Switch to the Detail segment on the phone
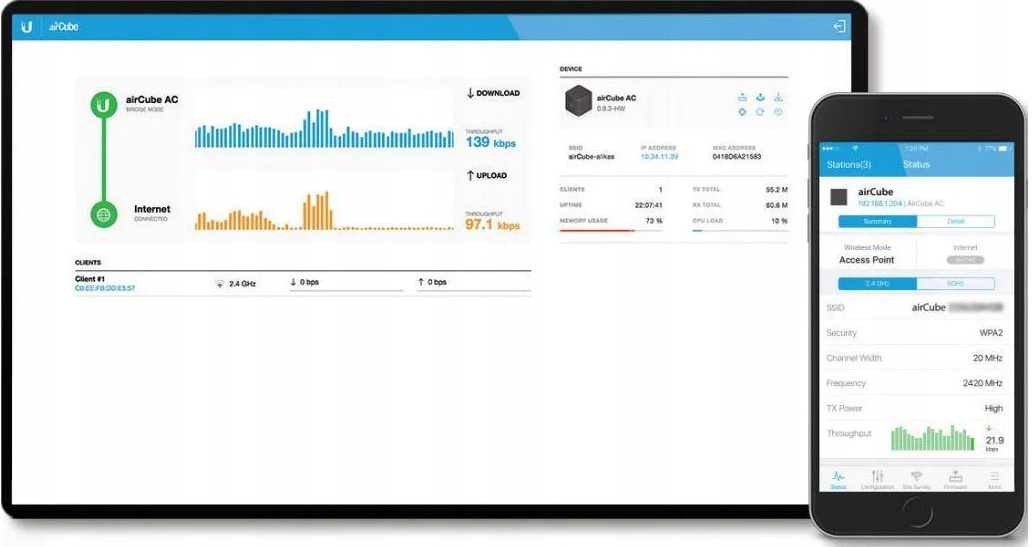This screenshot has width=1032, height=547. (x=956, y=221)
